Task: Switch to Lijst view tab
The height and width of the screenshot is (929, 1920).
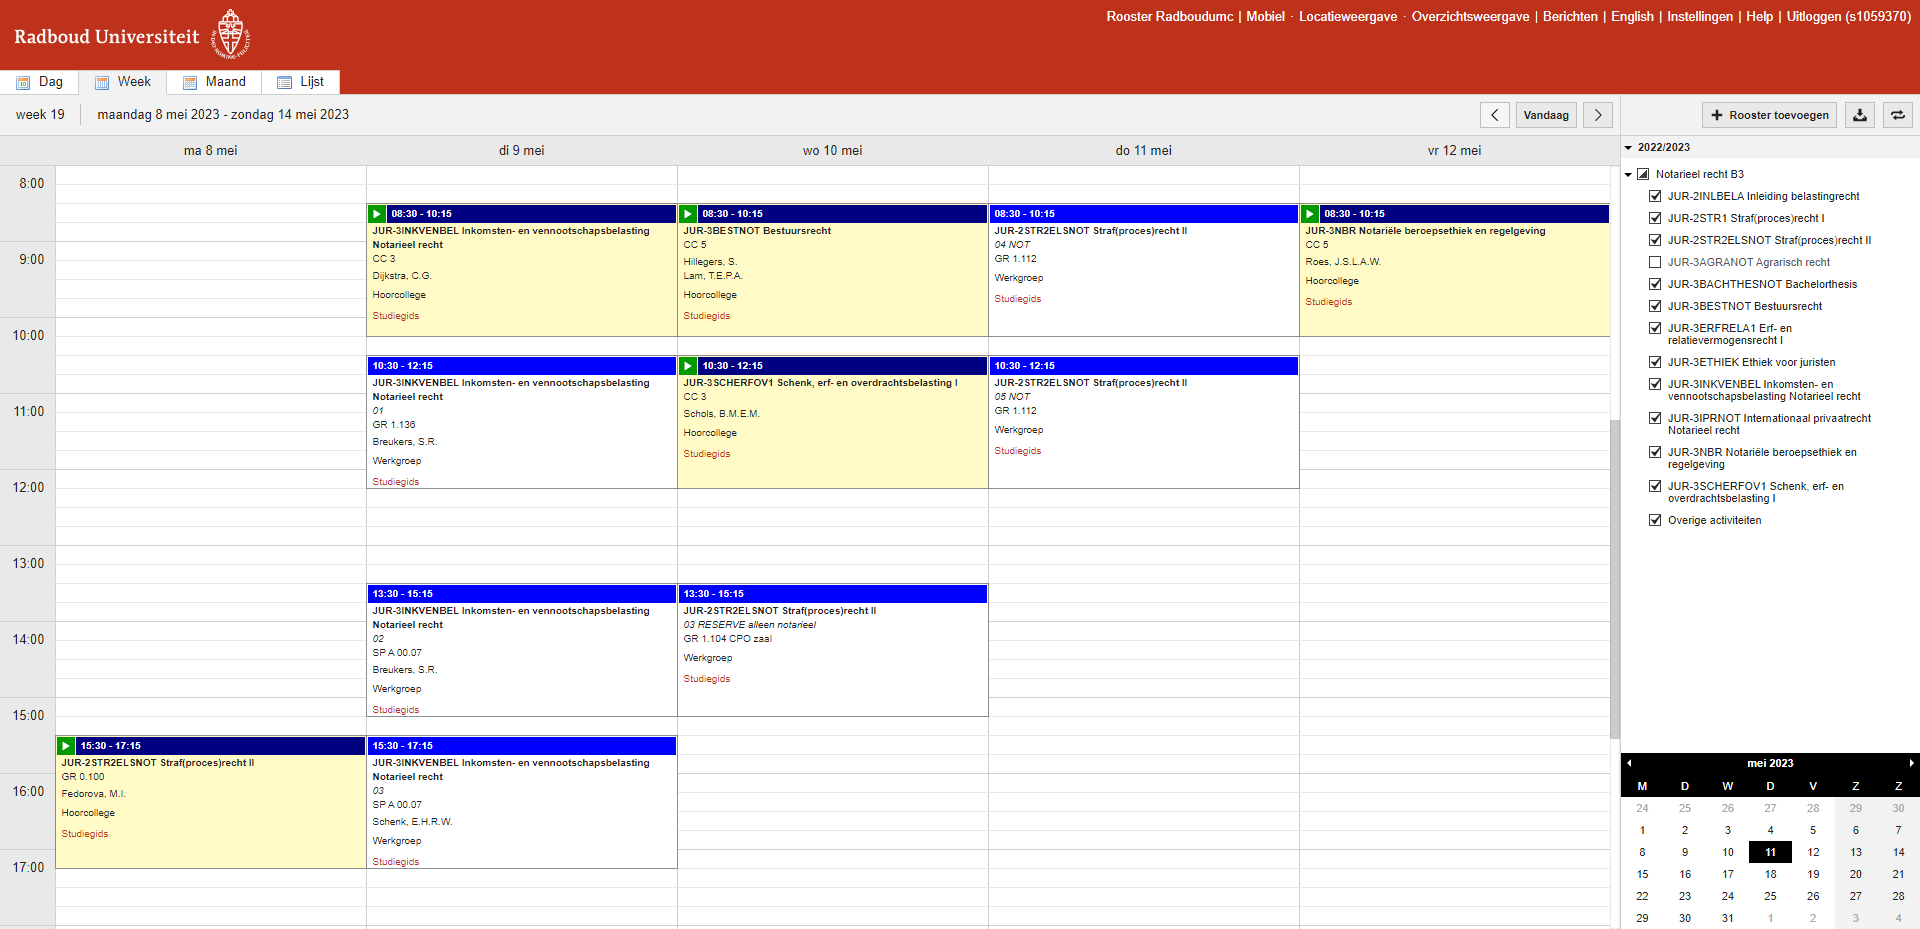Action: tap(301, 82)
